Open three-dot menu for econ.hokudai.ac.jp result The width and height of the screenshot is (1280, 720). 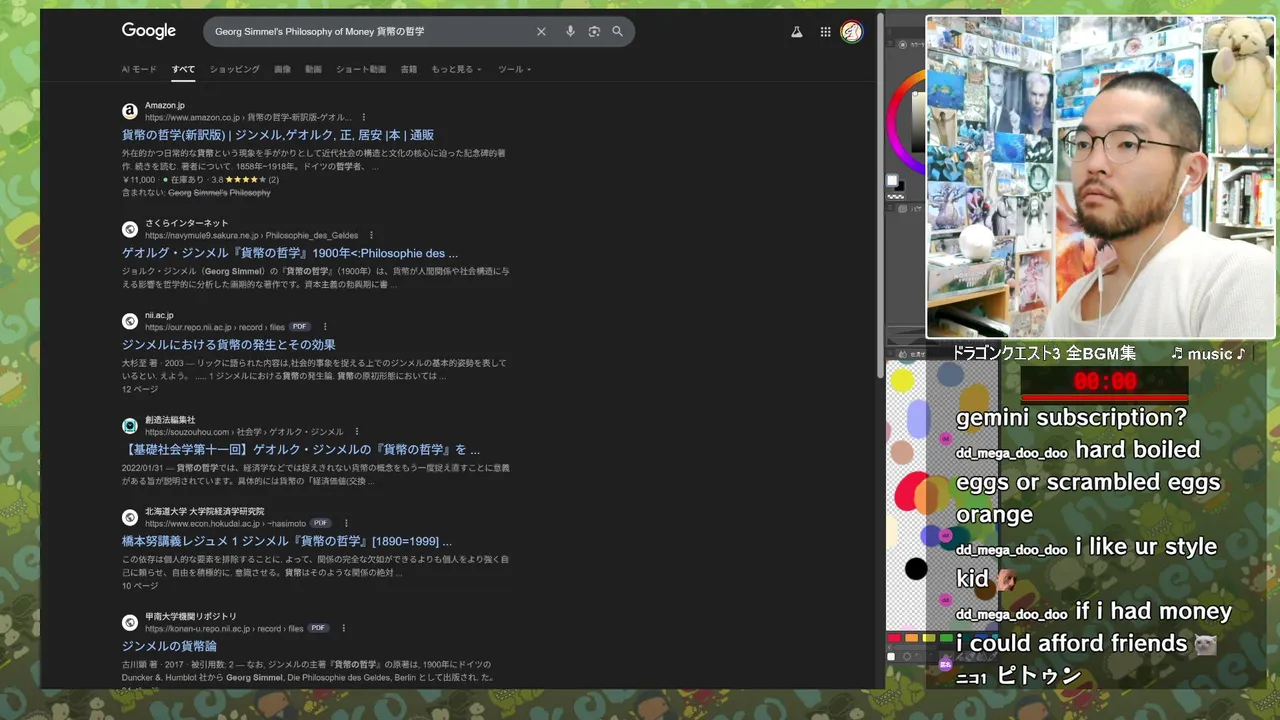346,523
